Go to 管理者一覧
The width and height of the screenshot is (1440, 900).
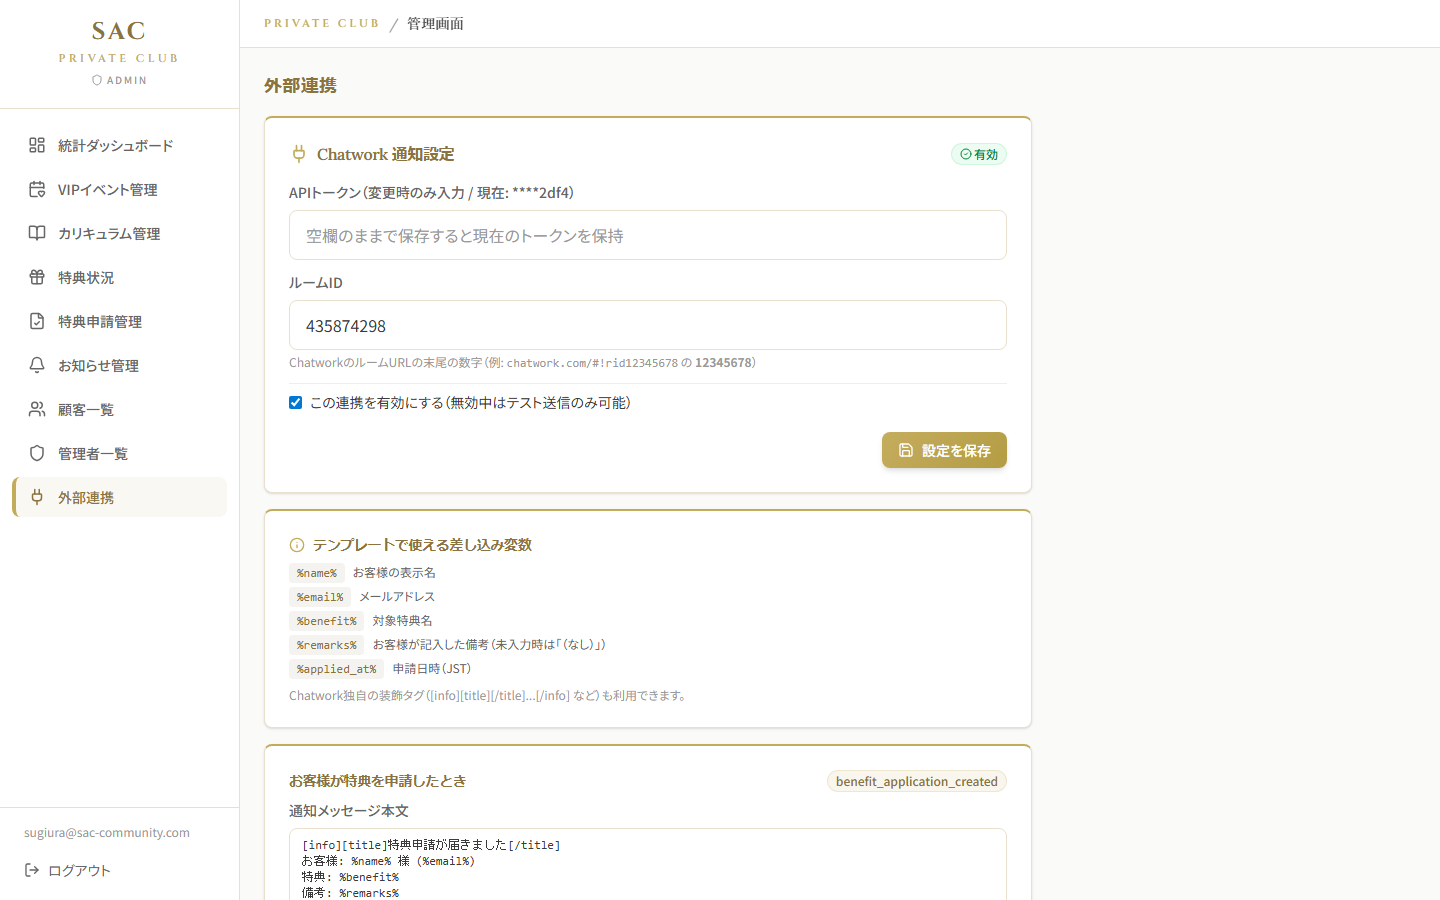point(120,453)
